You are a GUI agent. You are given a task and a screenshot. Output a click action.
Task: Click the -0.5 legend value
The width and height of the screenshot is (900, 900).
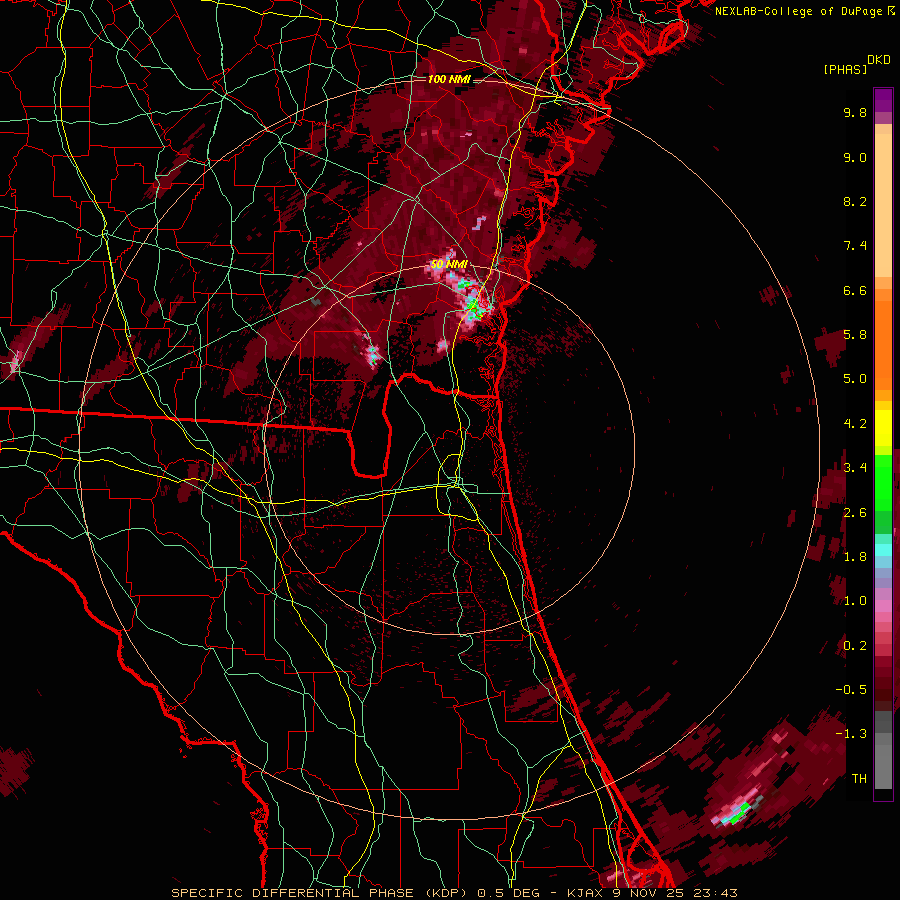(x=851, y=690)
